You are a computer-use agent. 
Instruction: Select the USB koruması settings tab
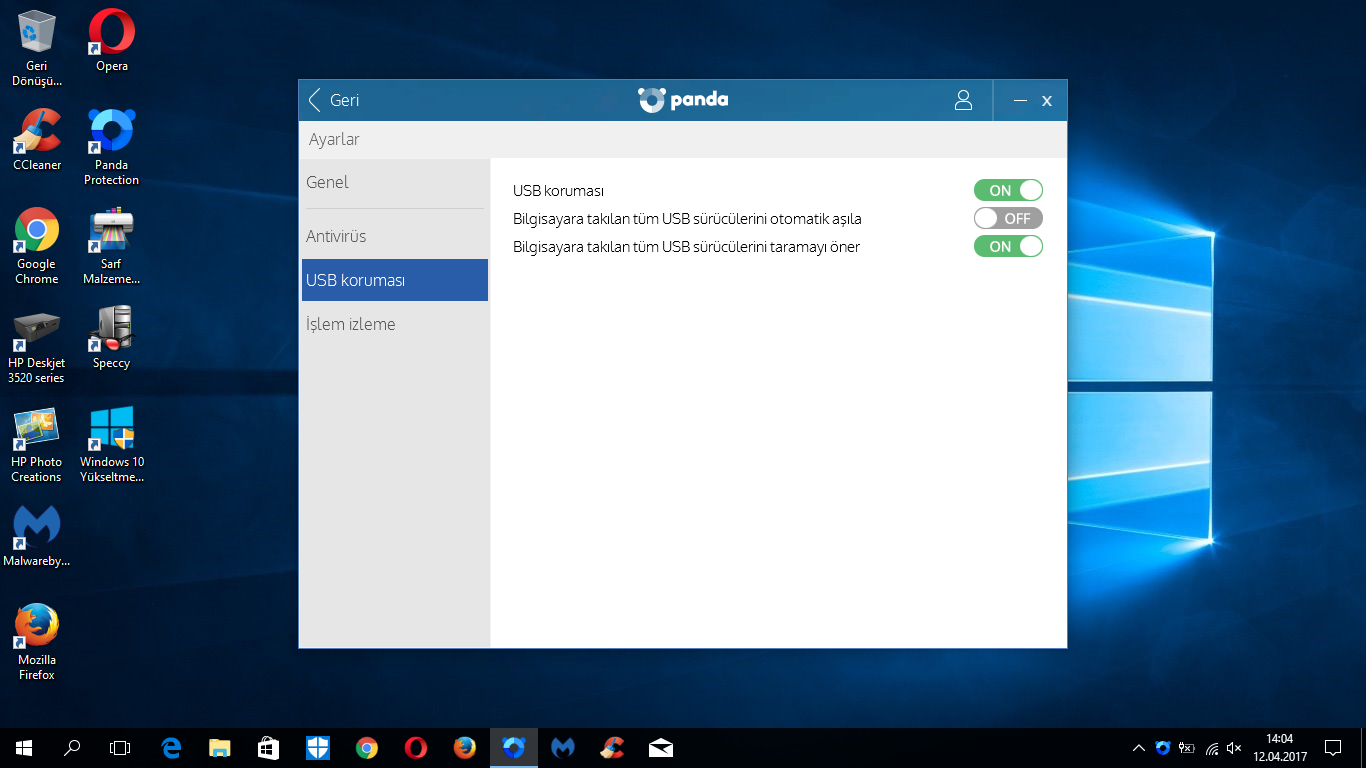394,280
